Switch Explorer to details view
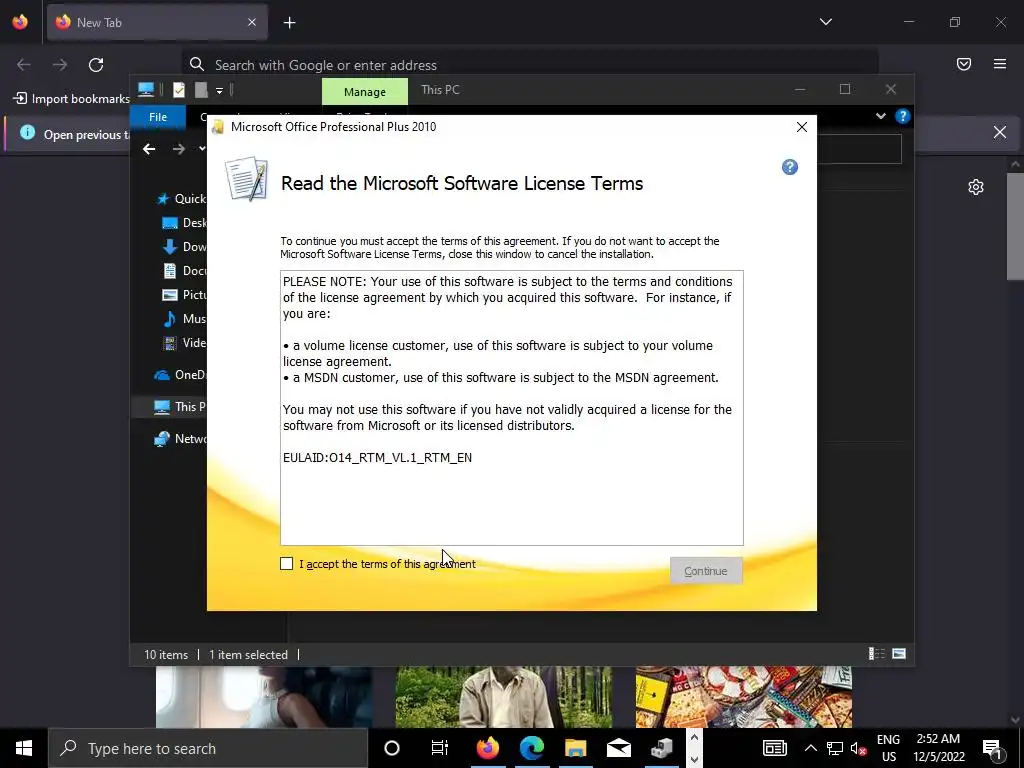The height and width of the screenshot is (768, 1024). pos(876,654)
